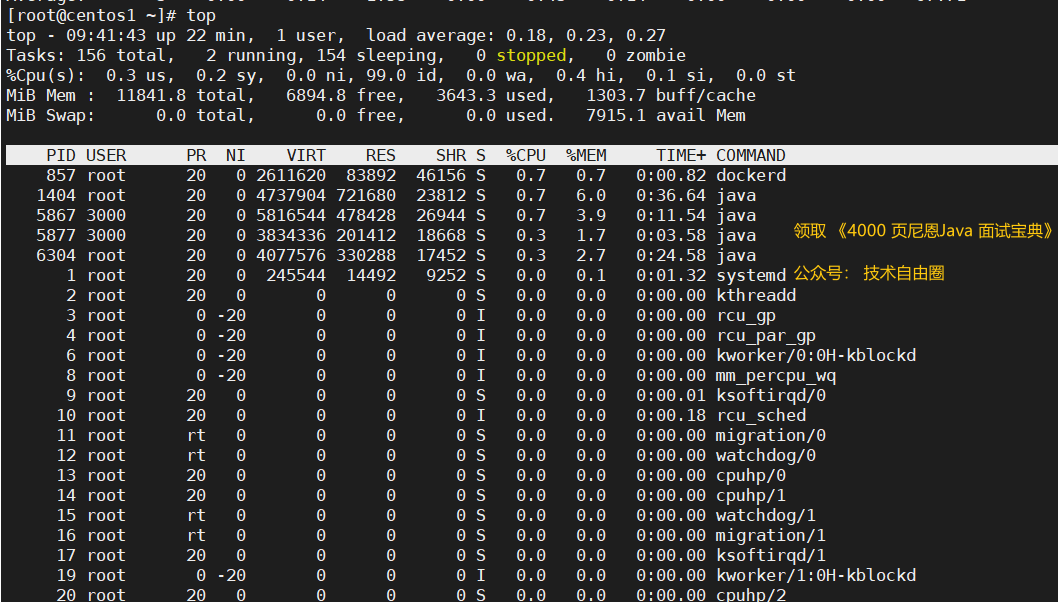Select load average value 0.18

(x=528, y=35)
